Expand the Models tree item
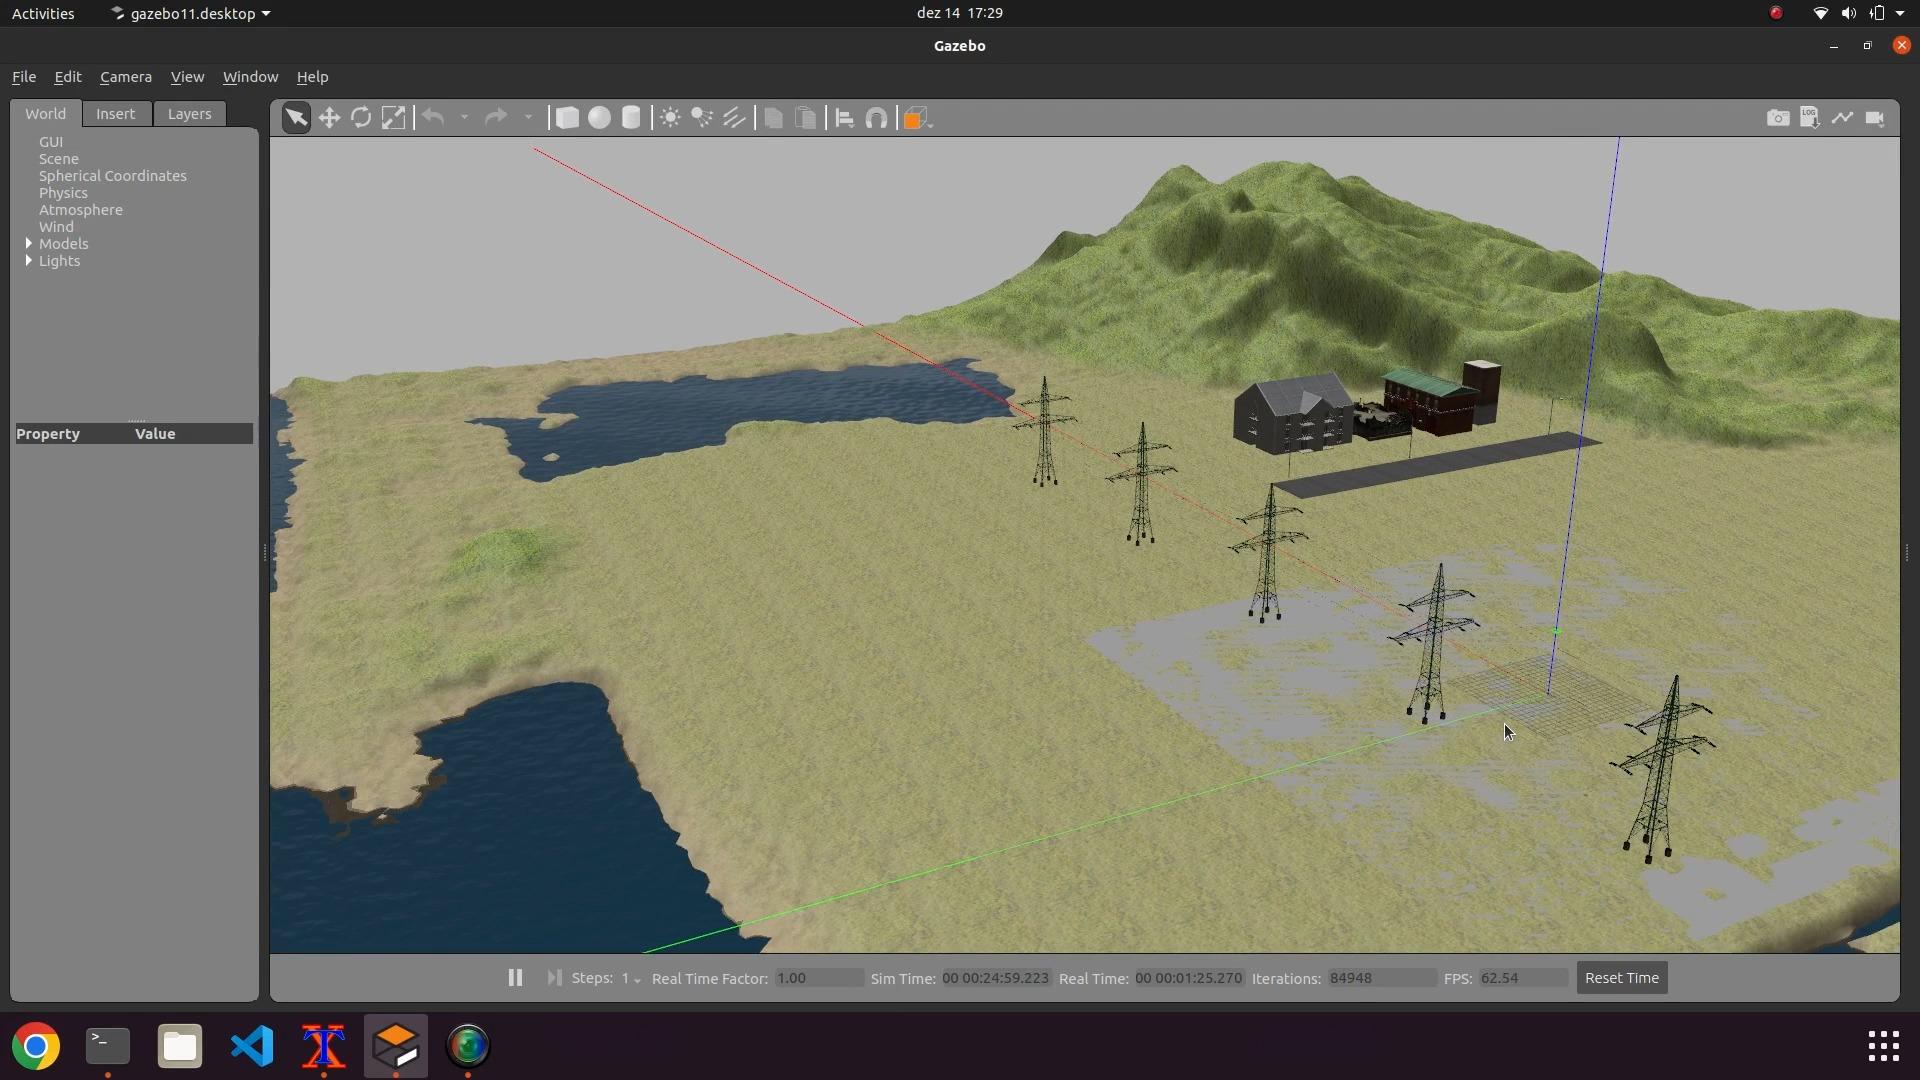Screen dimensions: 1920x1080 pos(28,243)
